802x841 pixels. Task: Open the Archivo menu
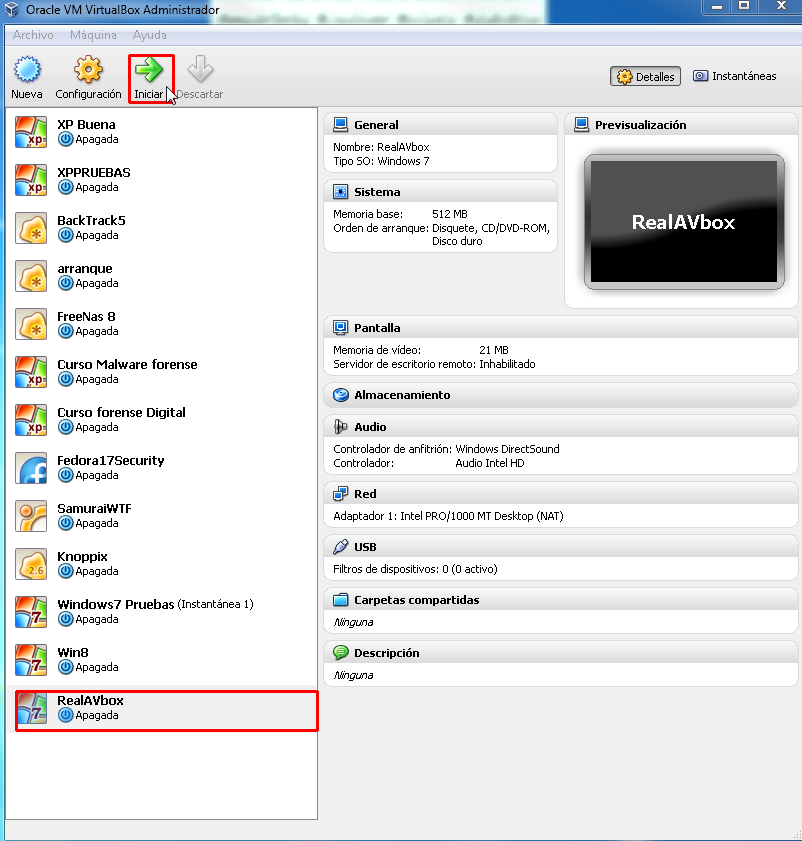point(33,34)
